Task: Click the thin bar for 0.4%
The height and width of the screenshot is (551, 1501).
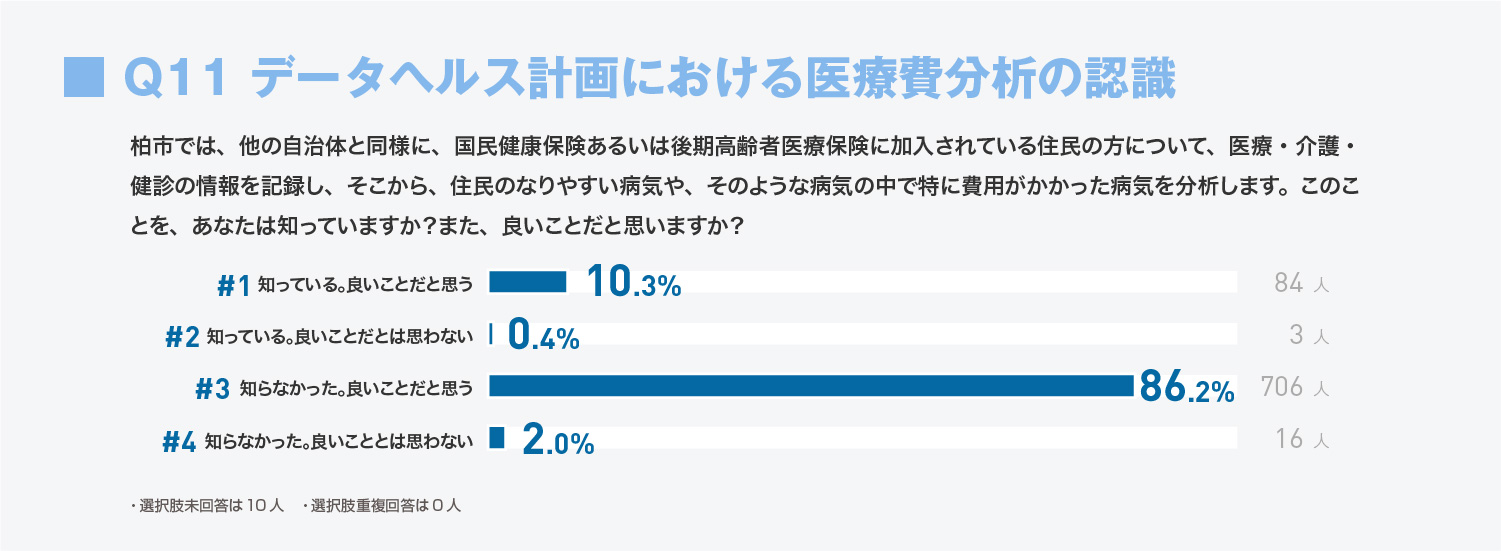Action: [x=491, y=334]
